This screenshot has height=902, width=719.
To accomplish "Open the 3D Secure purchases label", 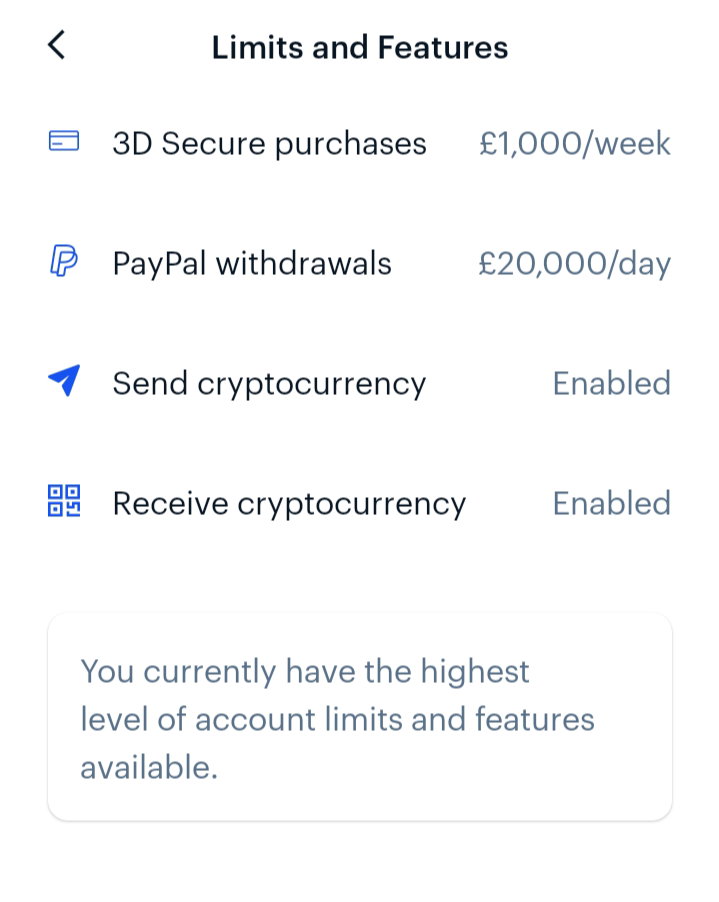I will (x=269, y=144).
